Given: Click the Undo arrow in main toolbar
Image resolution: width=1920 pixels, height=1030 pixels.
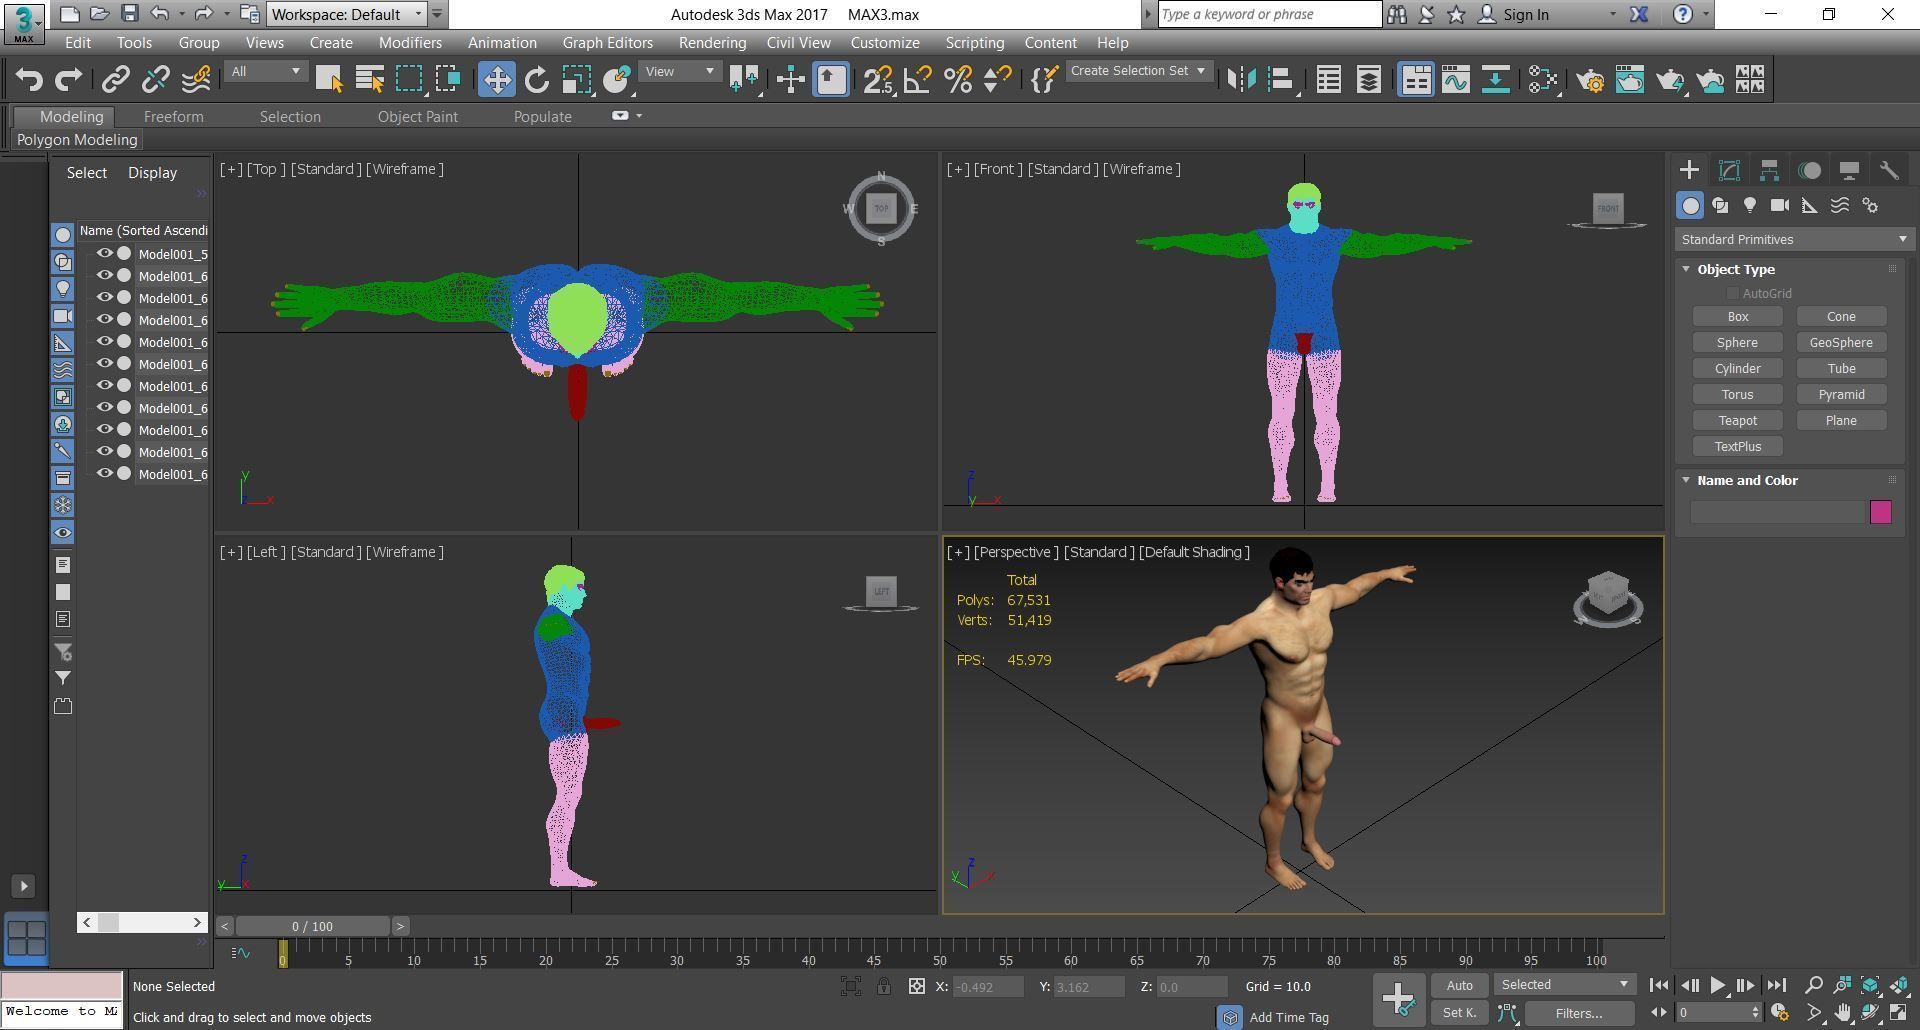Looking at the screenshot, I should point(29,80).
